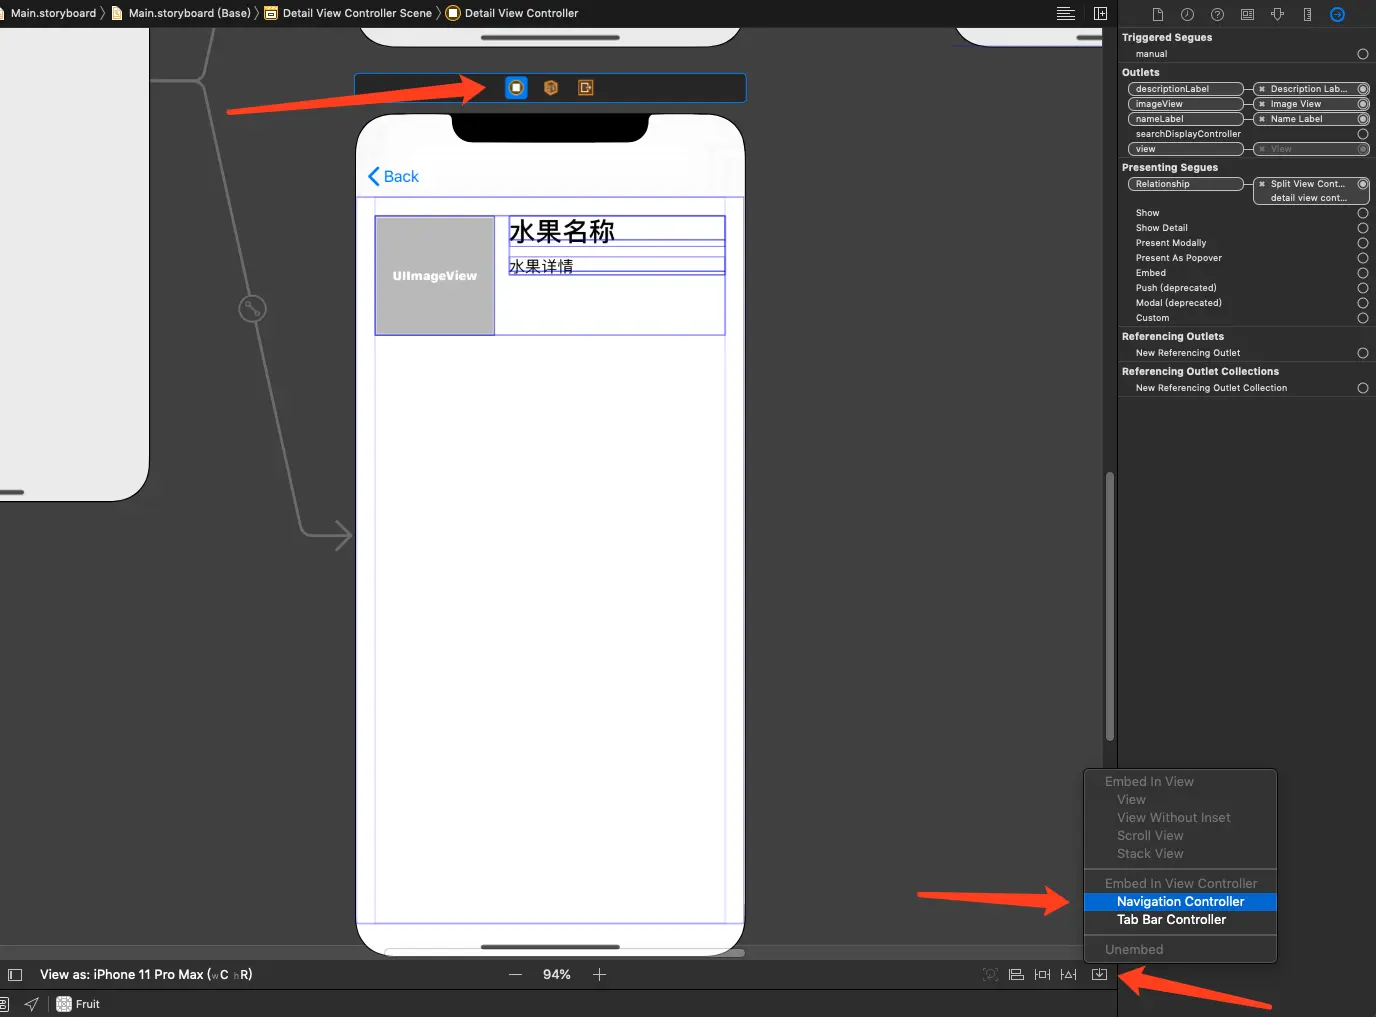Click the Embed In button
Screen dimensions: 1376x1017
point(1099,975)
